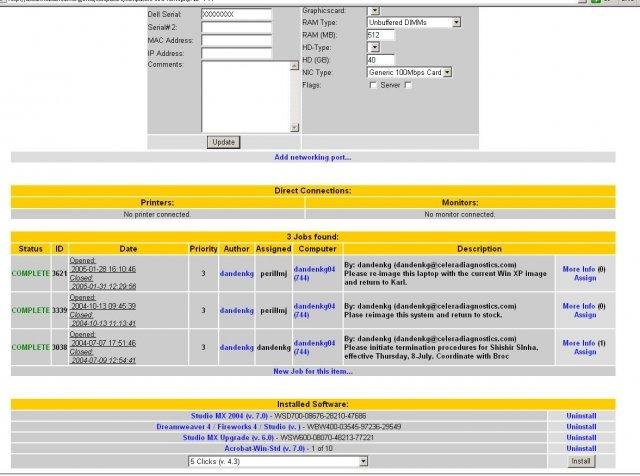Image resolution: width=640 pixels, height=476 pixels.
Task: Click job ID 3339
Action: pos(60,311)
